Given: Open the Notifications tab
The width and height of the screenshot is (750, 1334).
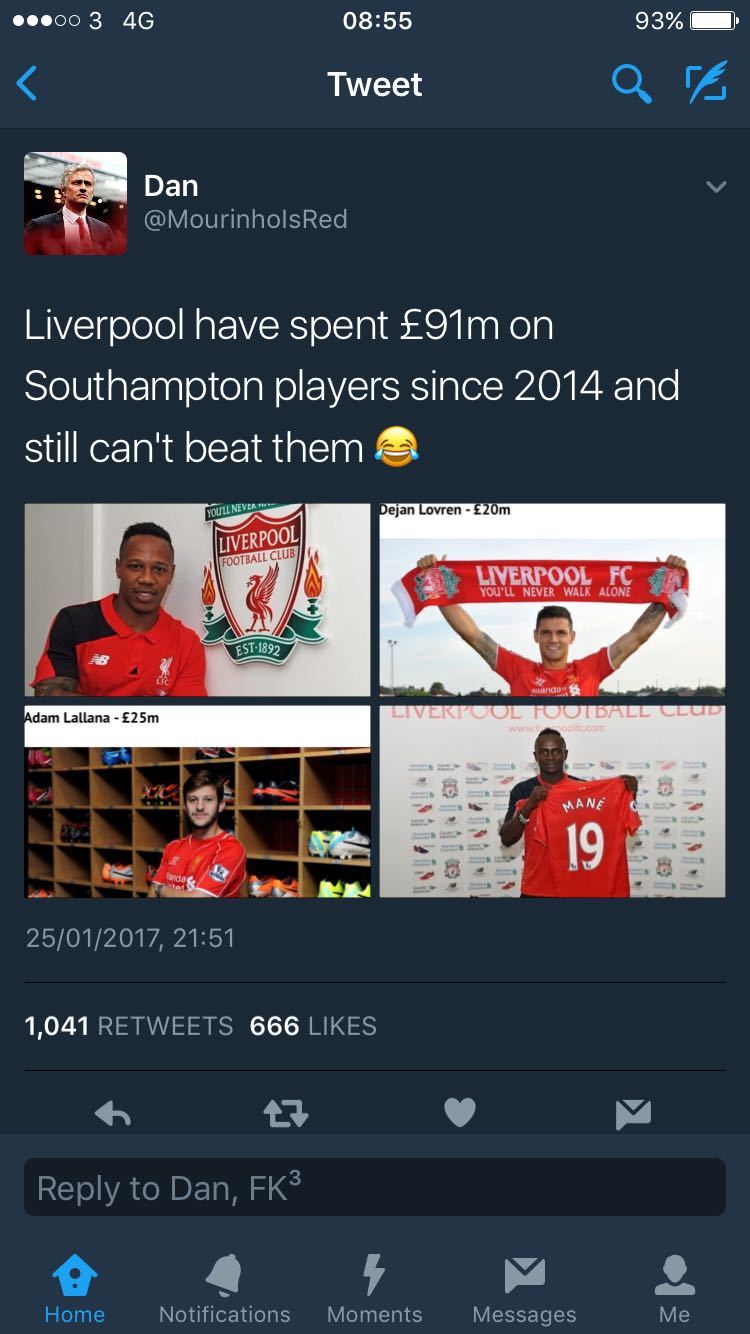Looking at the screenshot, I should (x=224, y=1290).
